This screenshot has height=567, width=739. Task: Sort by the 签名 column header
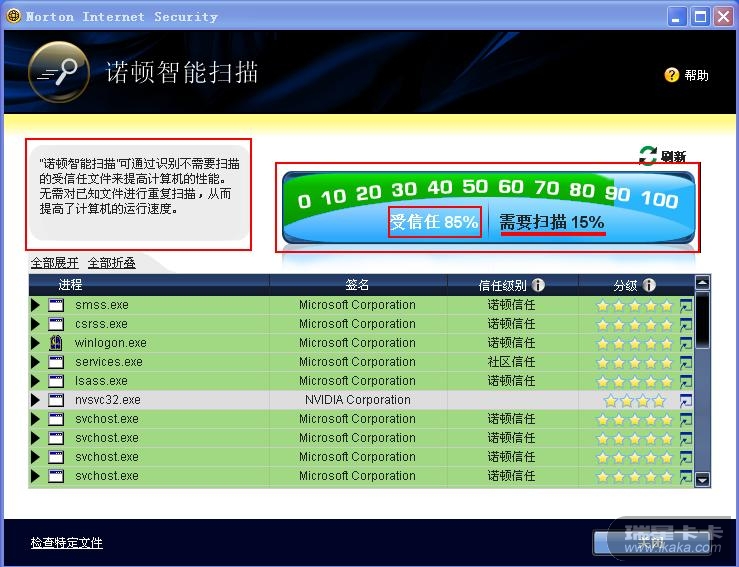click(358, 285)
